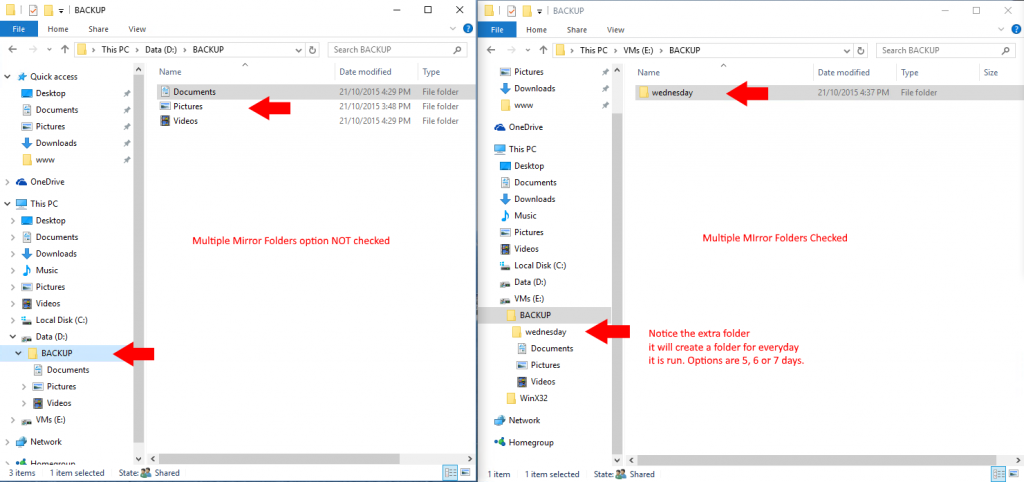Select Network in right window navigation
This screenshot has width=1024, height=482.
tap(524, 421)
